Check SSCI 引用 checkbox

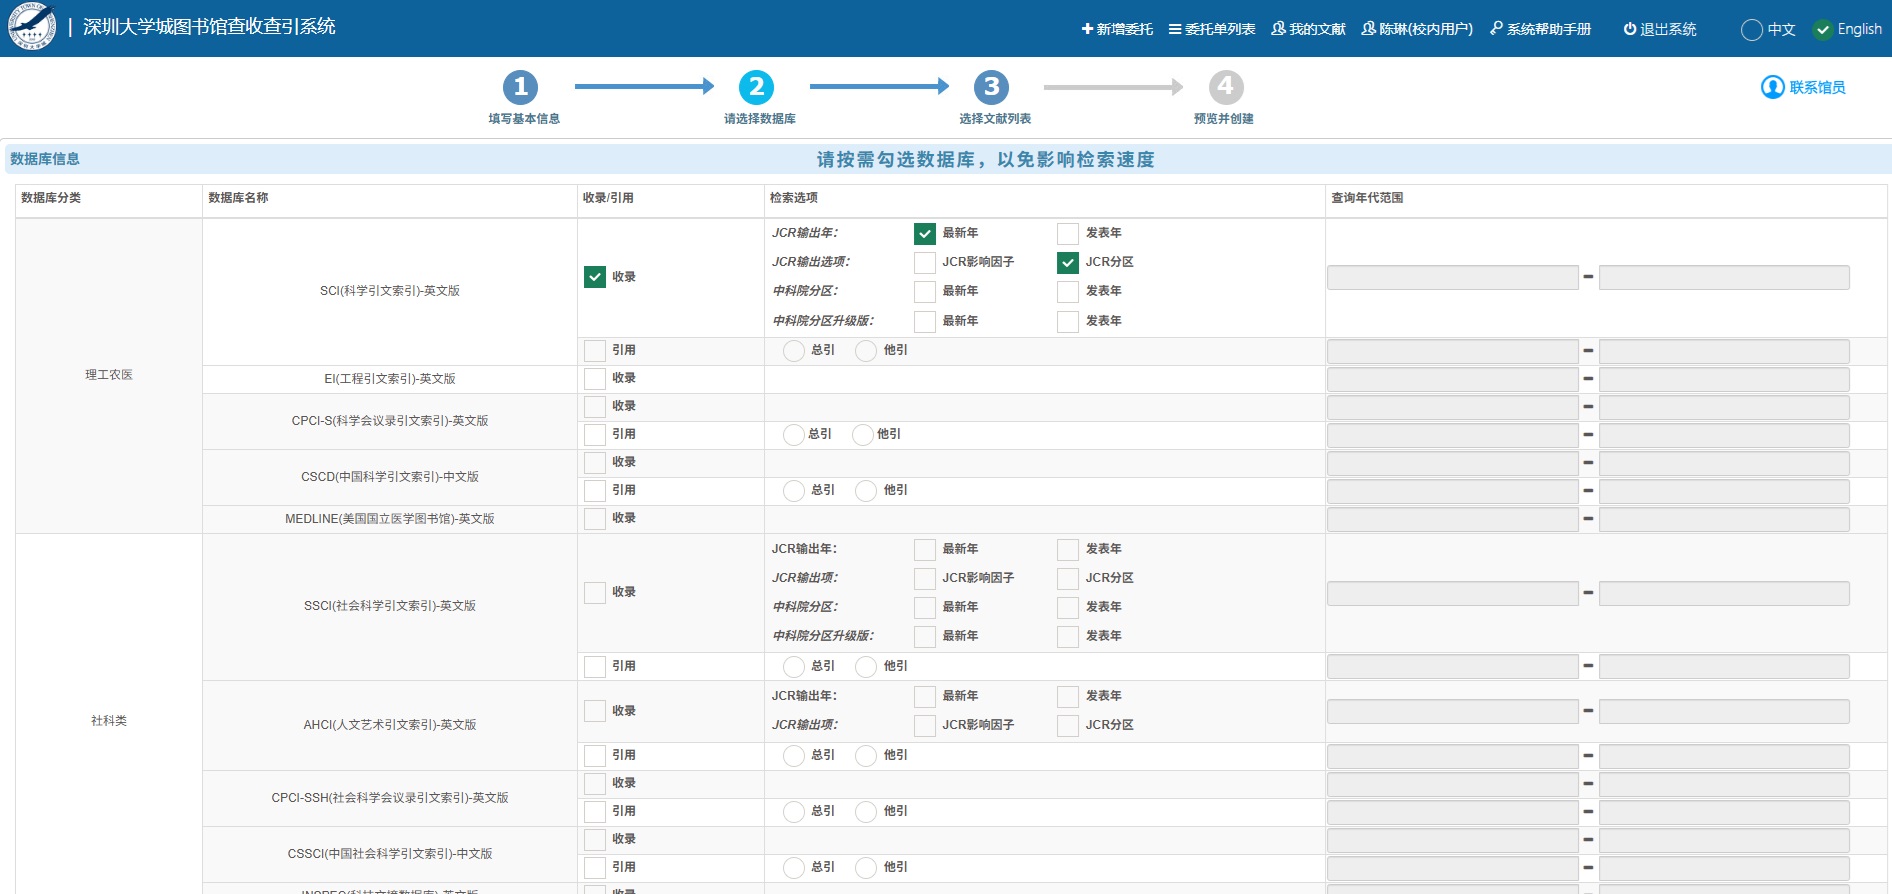(x=595, y=666)
